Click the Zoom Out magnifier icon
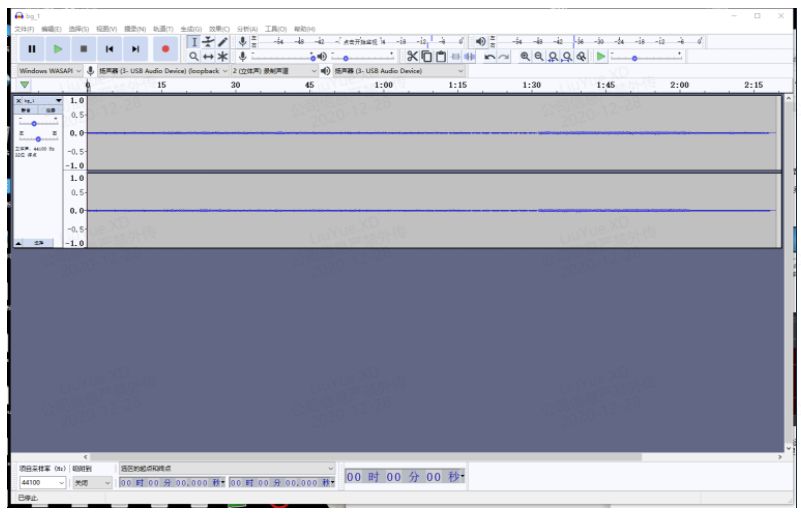The image size is (801, 516). (539, 56)
